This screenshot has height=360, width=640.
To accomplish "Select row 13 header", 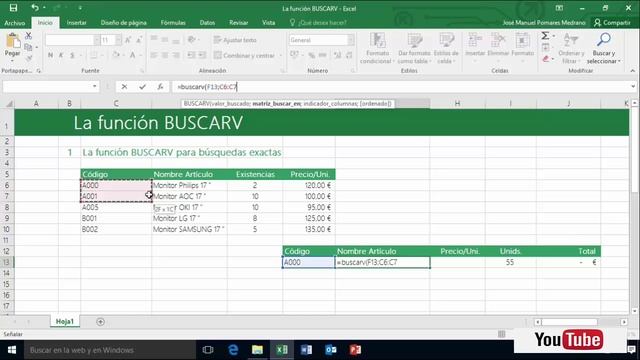I will coord(7,262).
